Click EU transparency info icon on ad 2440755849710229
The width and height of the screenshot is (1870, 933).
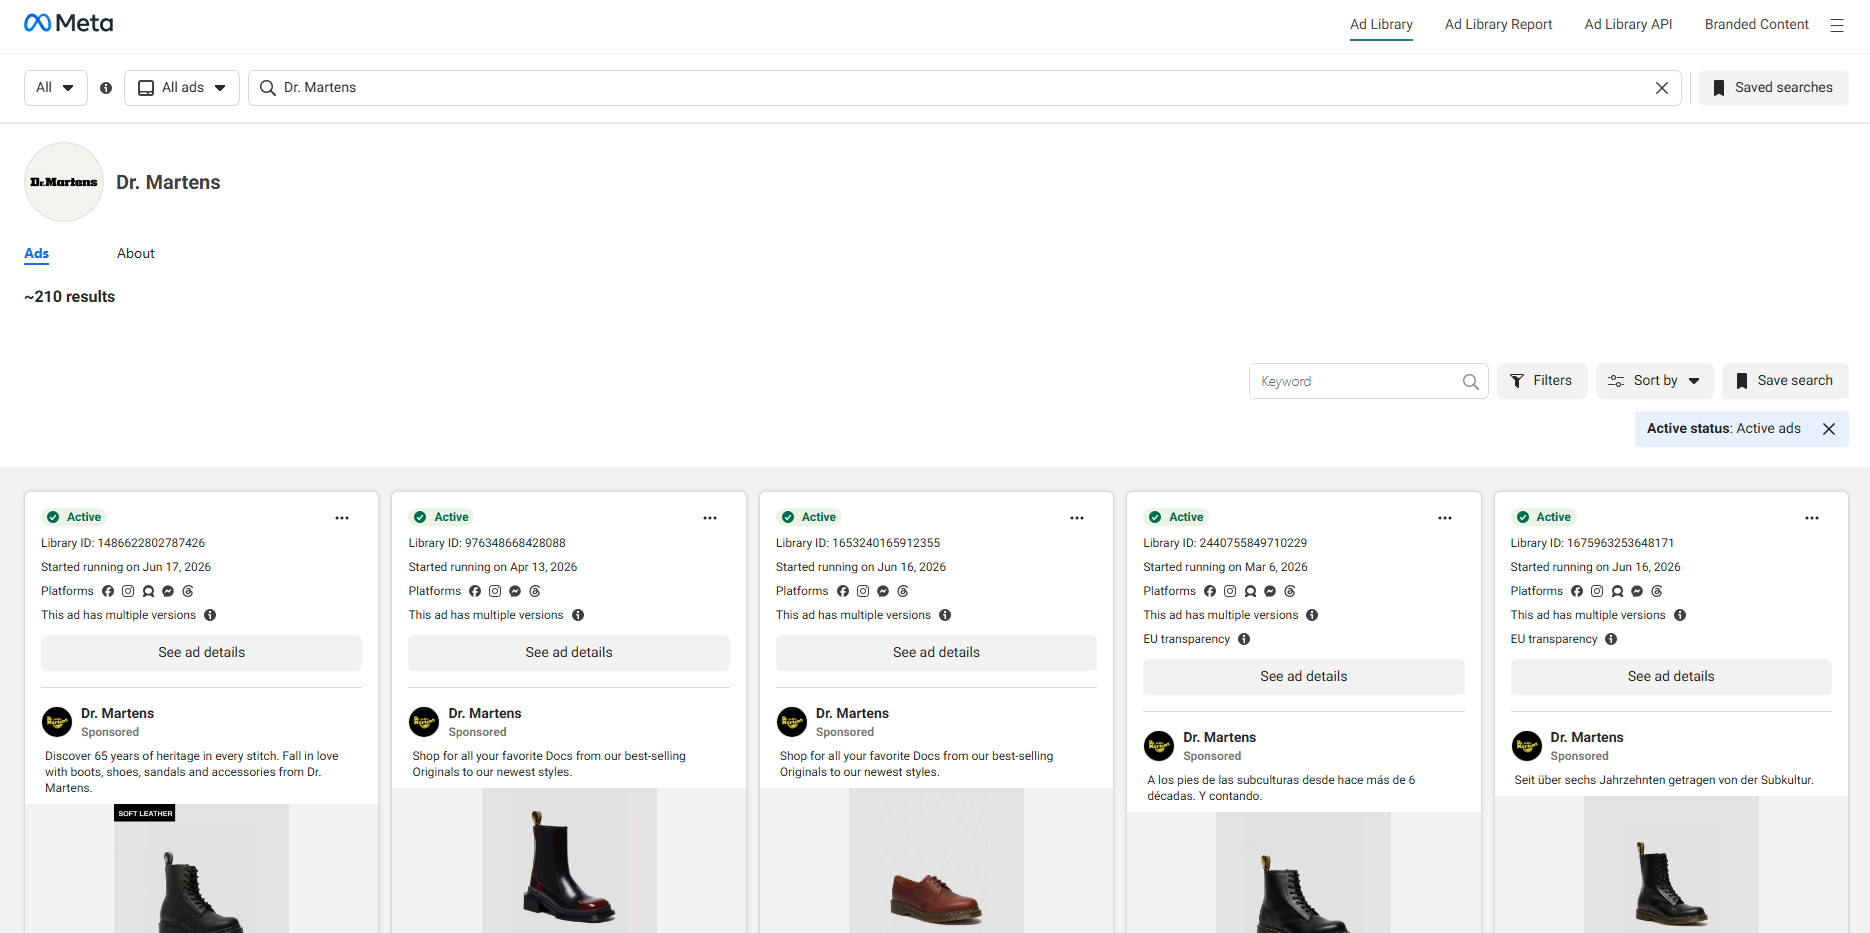1244,639
